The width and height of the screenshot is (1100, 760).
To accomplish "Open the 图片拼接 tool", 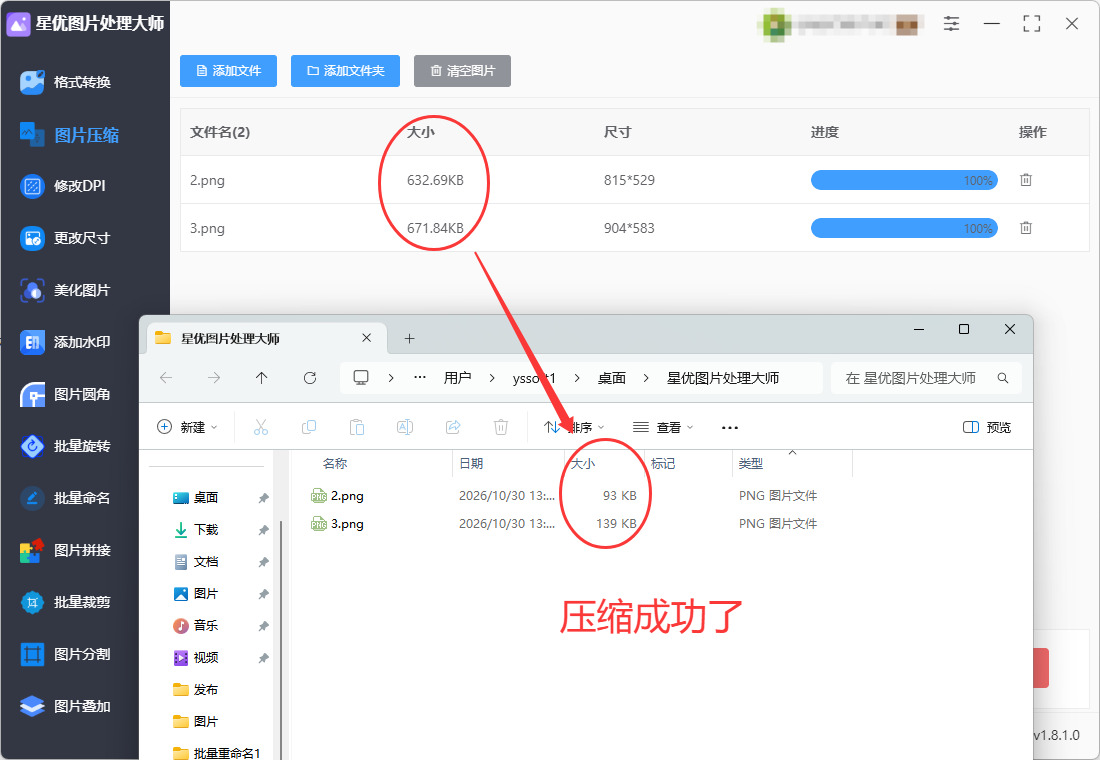I will coord(65,550).
